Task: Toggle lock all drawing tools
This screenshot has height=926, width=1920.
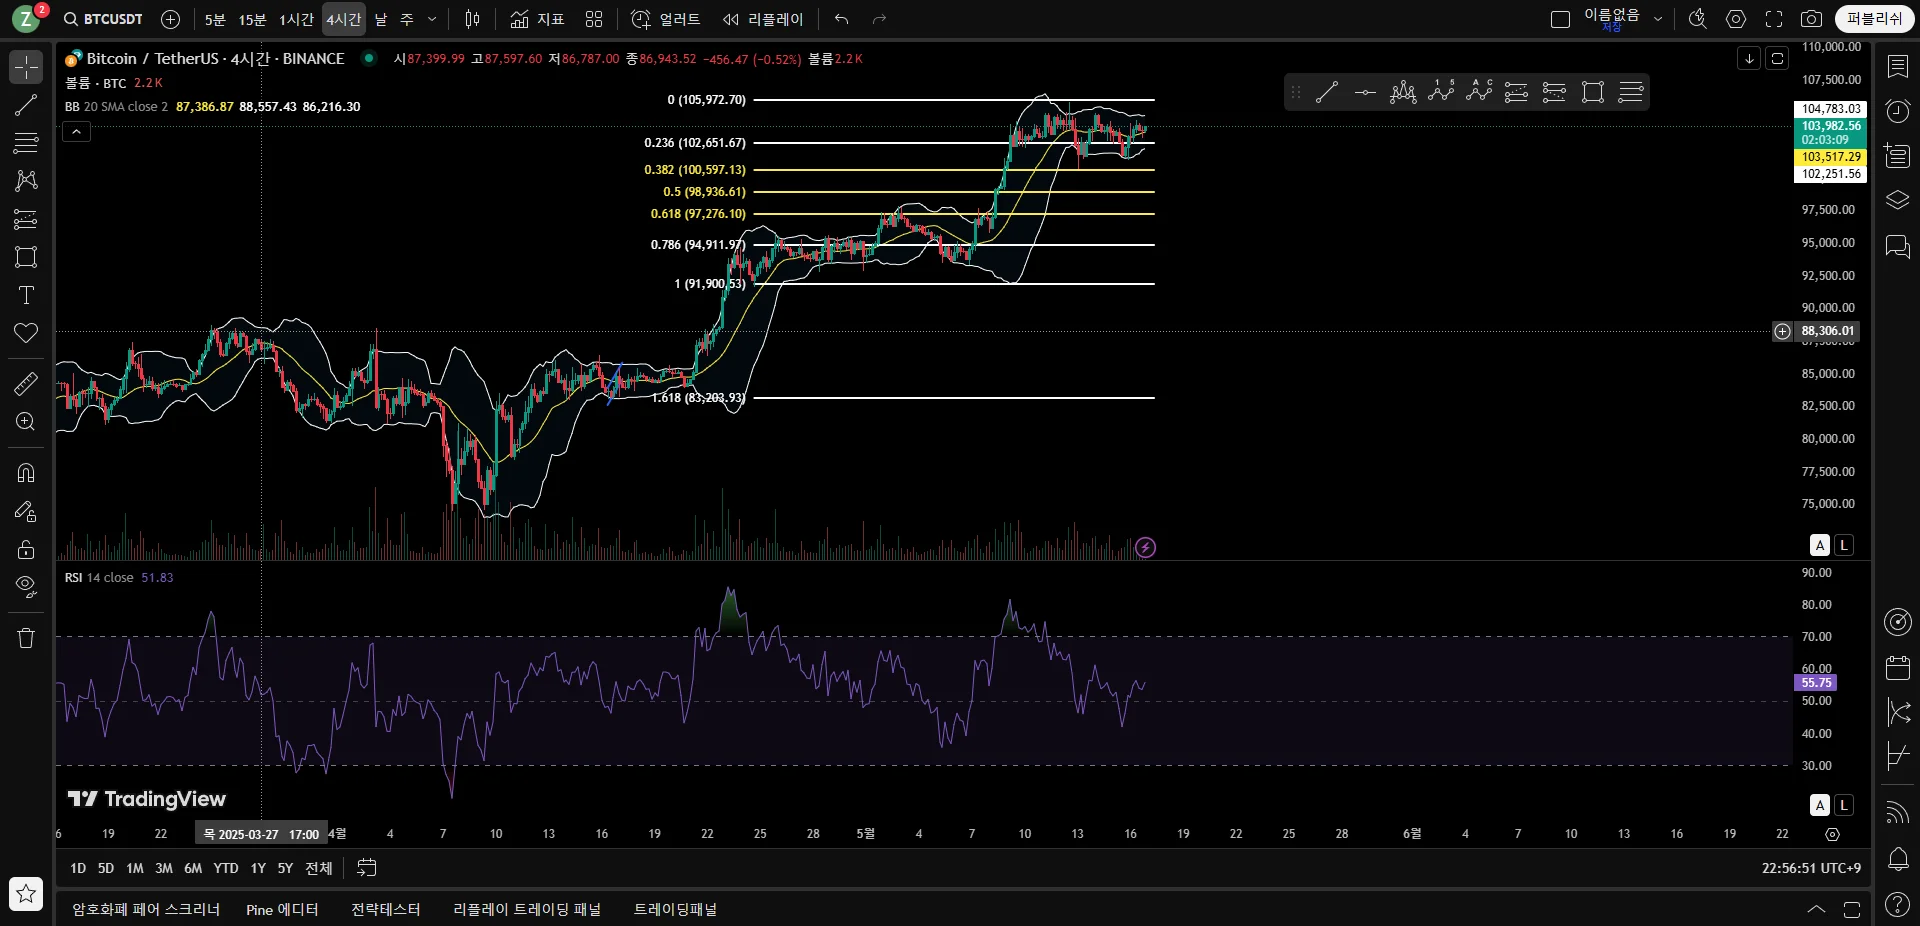Action: tap(26, 549)
